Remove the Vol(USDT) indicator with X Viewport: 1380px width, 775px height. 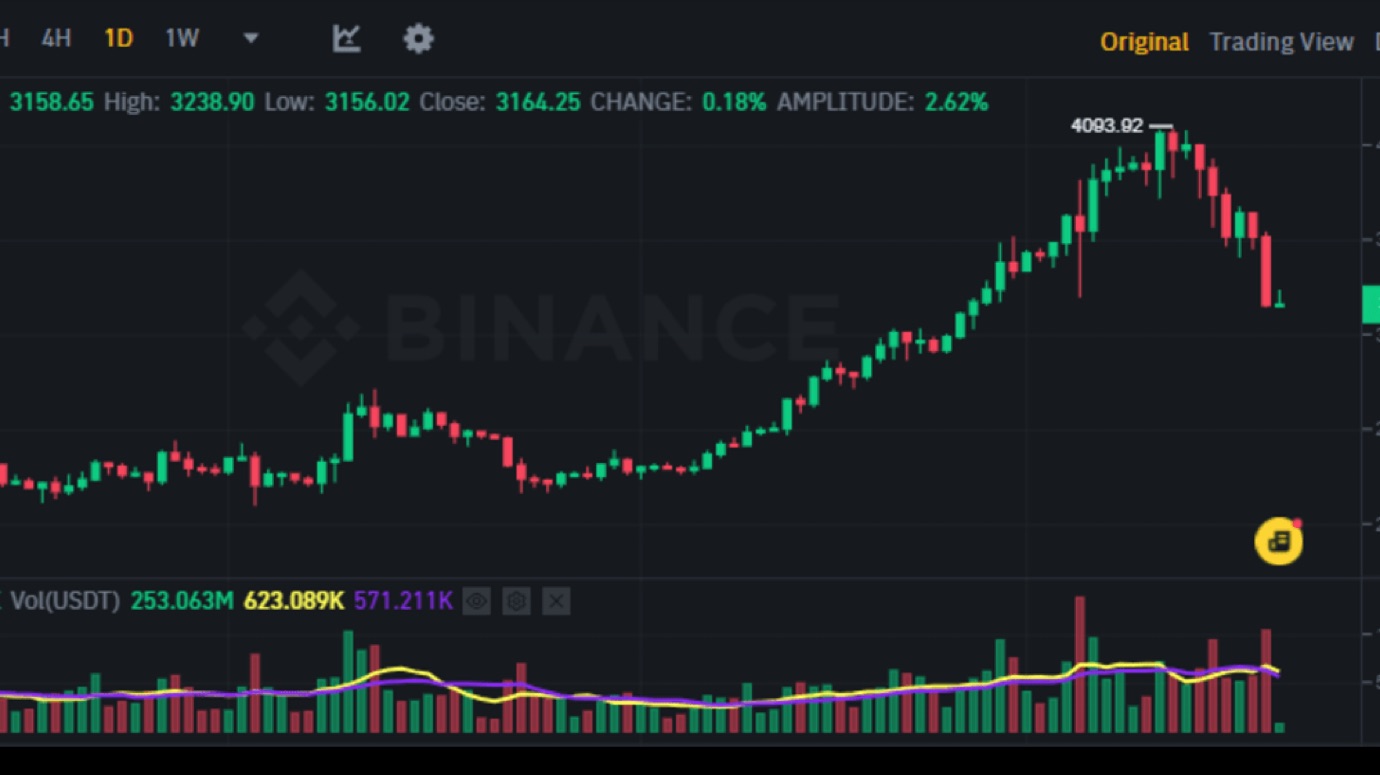556,601
